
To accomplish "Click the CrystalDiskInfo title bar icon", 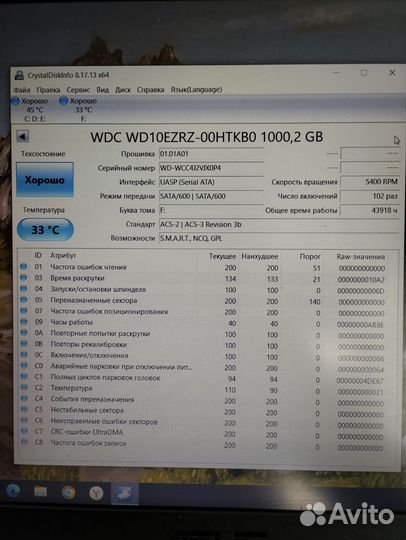I will (20, 75).
